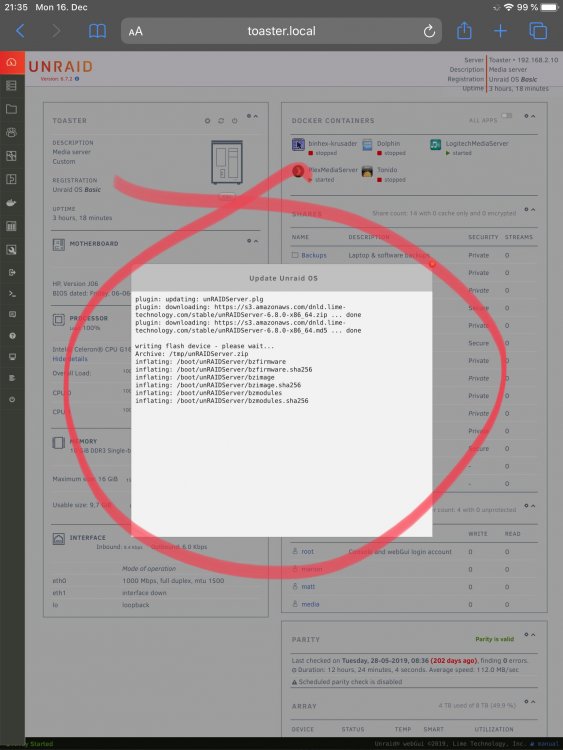Screen dimensions: 563x750
Task: Click LogitechMediaServer container icon
Action: 435,144
